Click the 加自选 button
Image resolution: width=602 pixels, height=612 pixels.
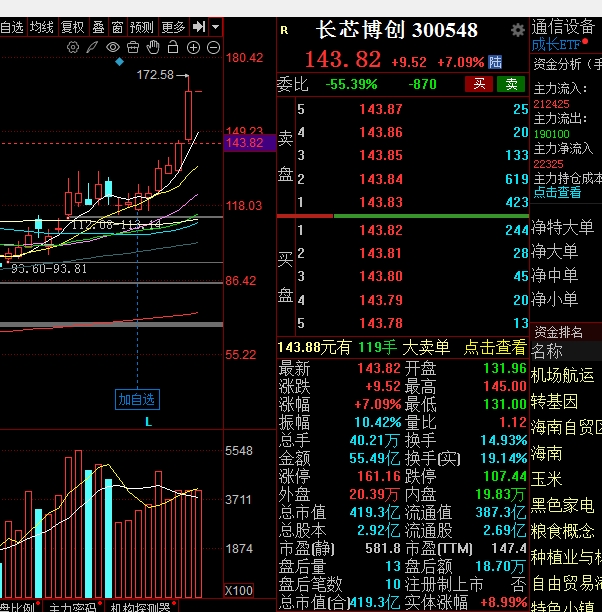[137, 399]
